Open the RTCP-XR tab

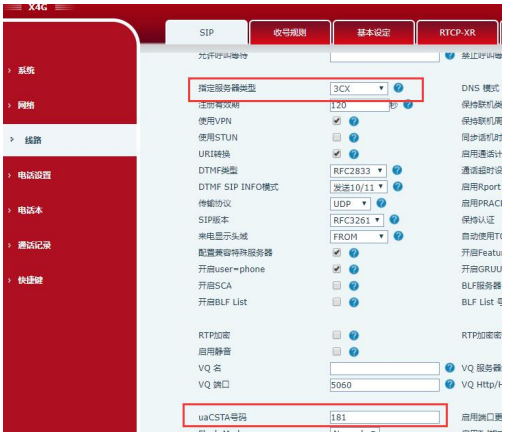point(457,32)
